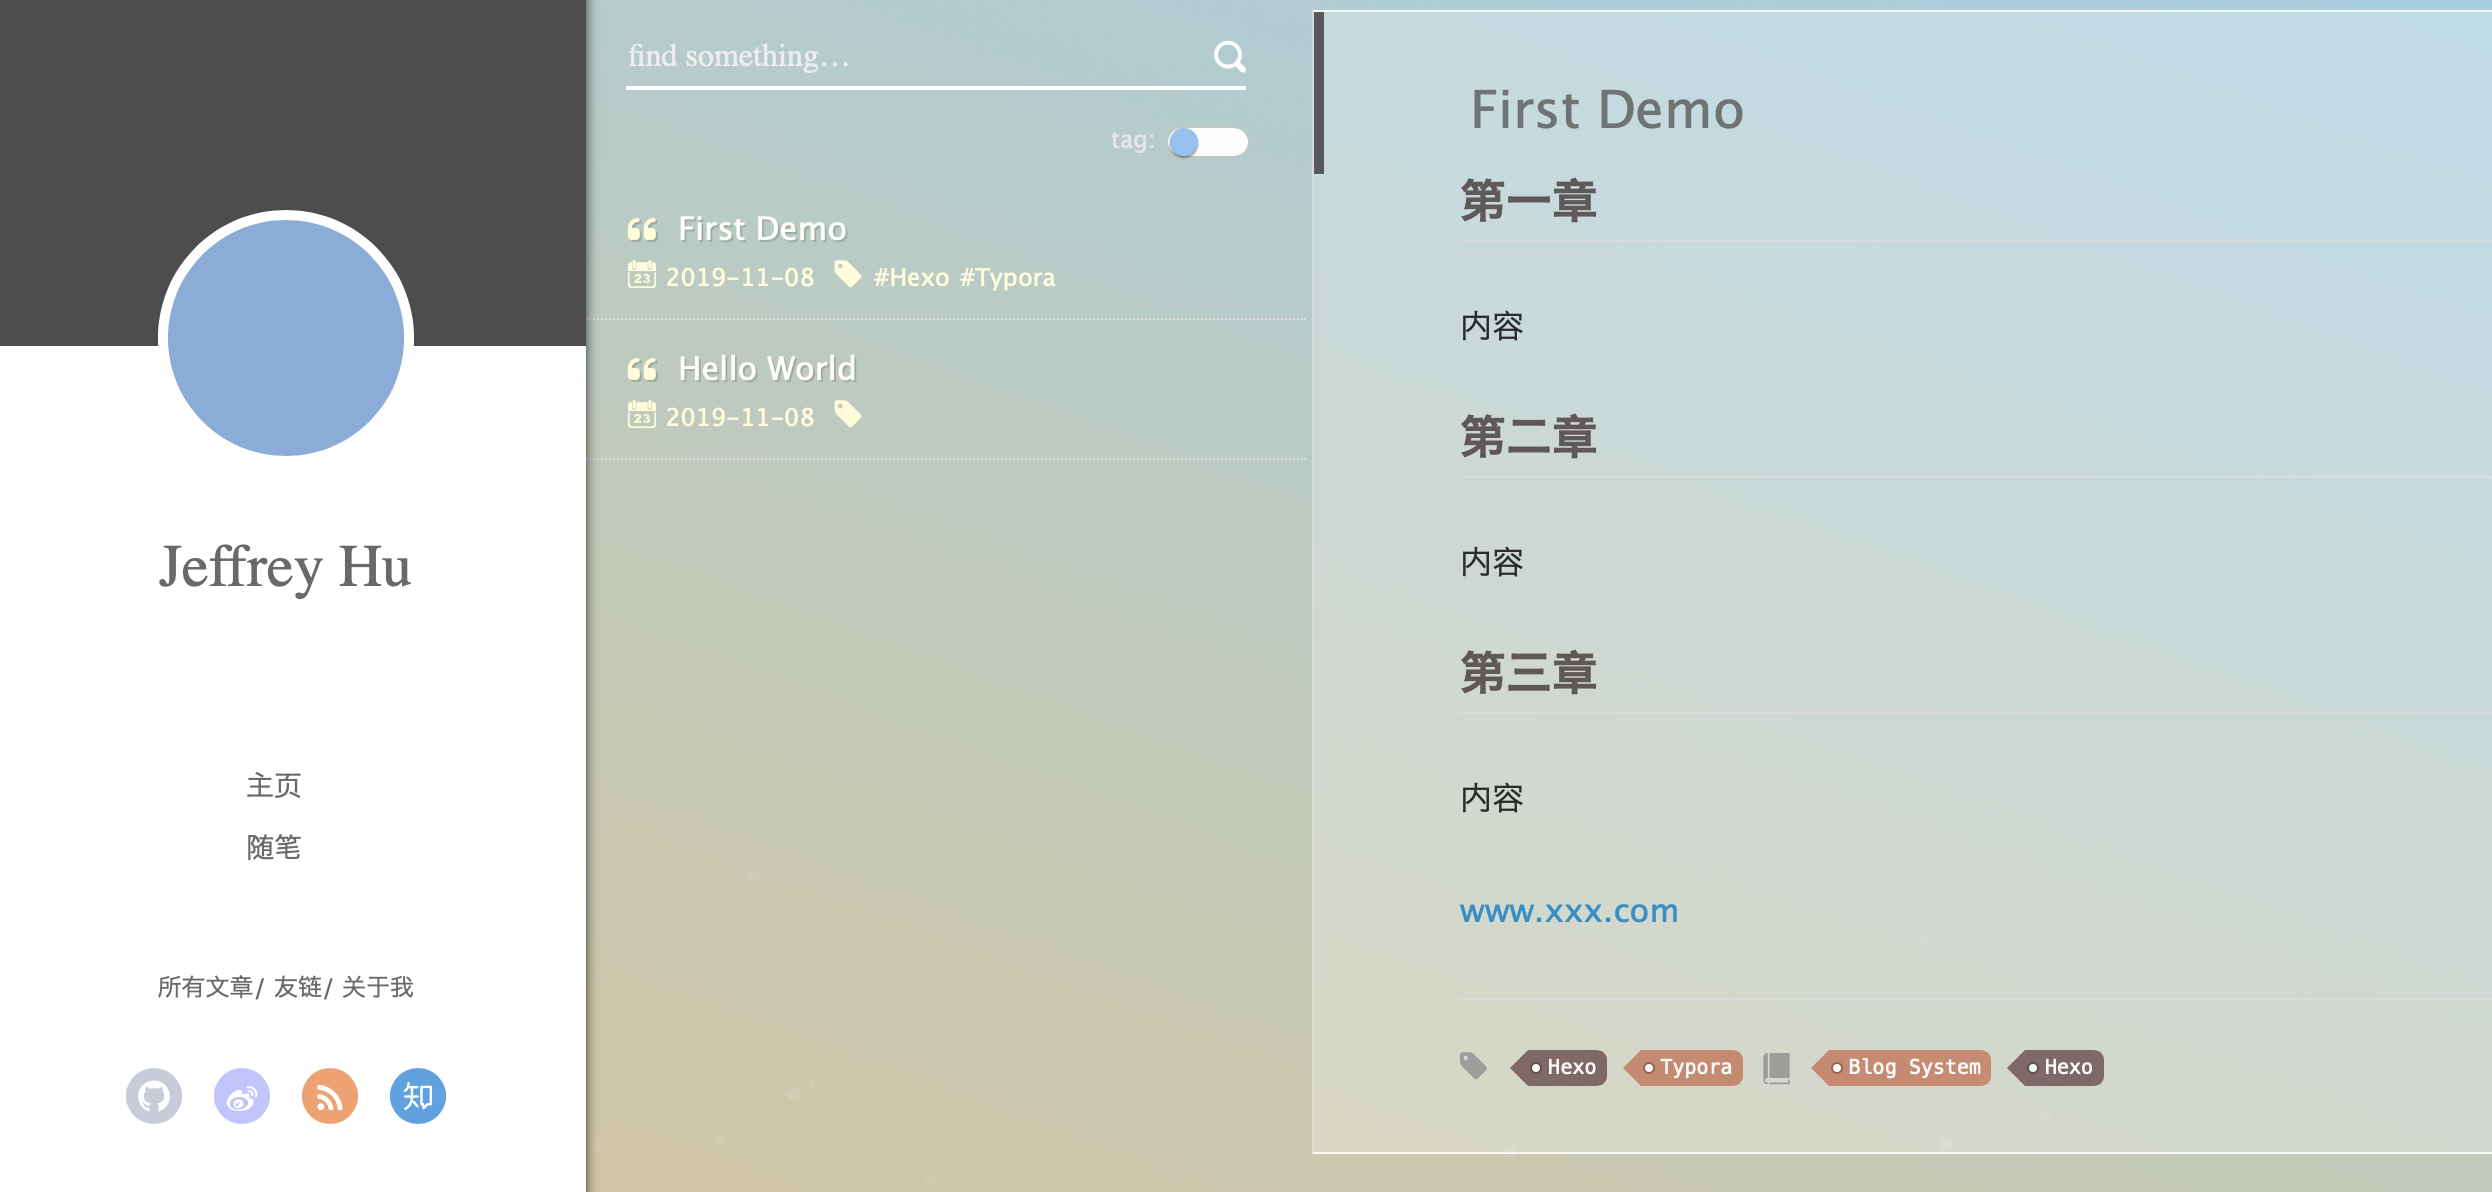The width and height of the screenshot is (2492, 1192).
Task: Click the blue avatar circle
Action: click(286, 338)
